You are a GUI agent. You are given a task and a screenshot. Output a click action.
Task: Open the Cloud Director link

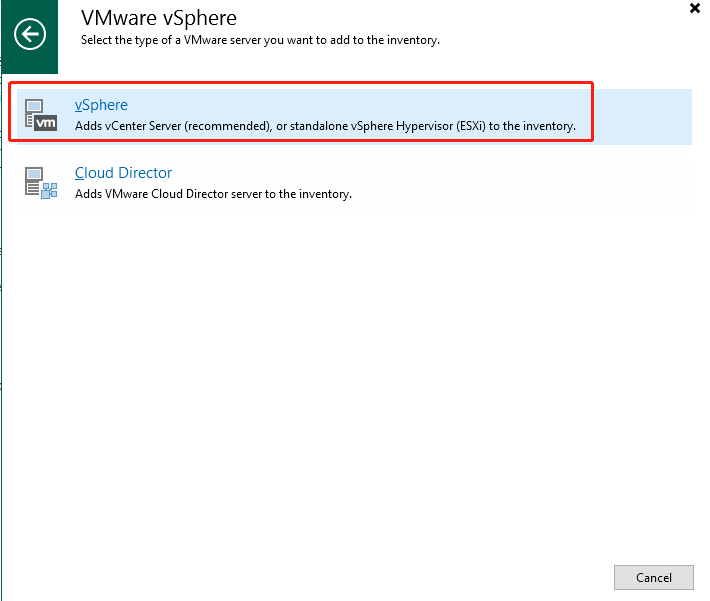click(x=124, y=173)
